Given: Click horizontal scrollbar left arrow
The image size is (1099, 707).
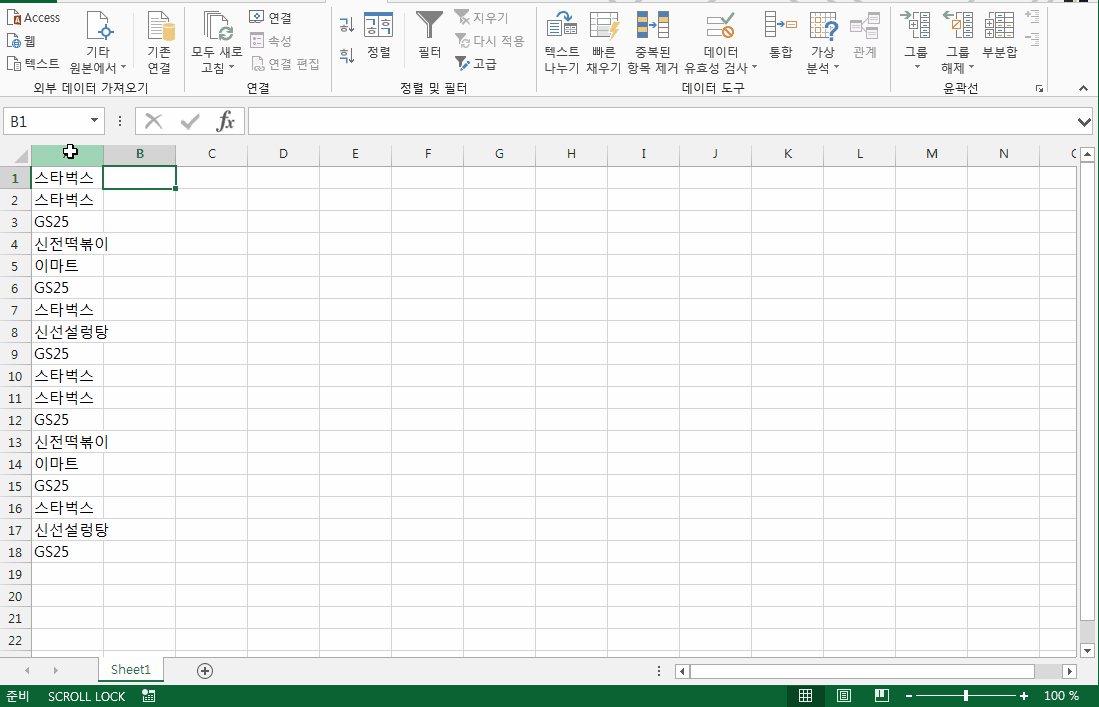Looking at the screenshot, I should [x=682, y=671].
